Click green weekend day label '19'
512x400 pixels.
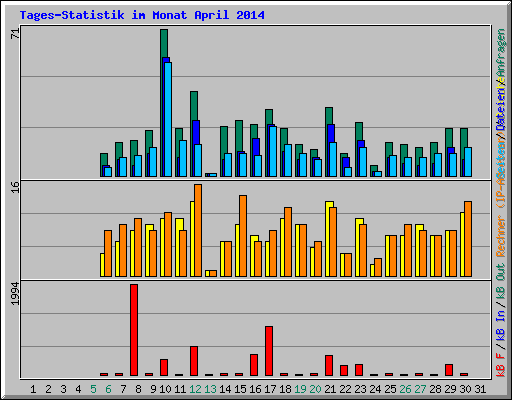pyautogui.click(x=300, y=389)
